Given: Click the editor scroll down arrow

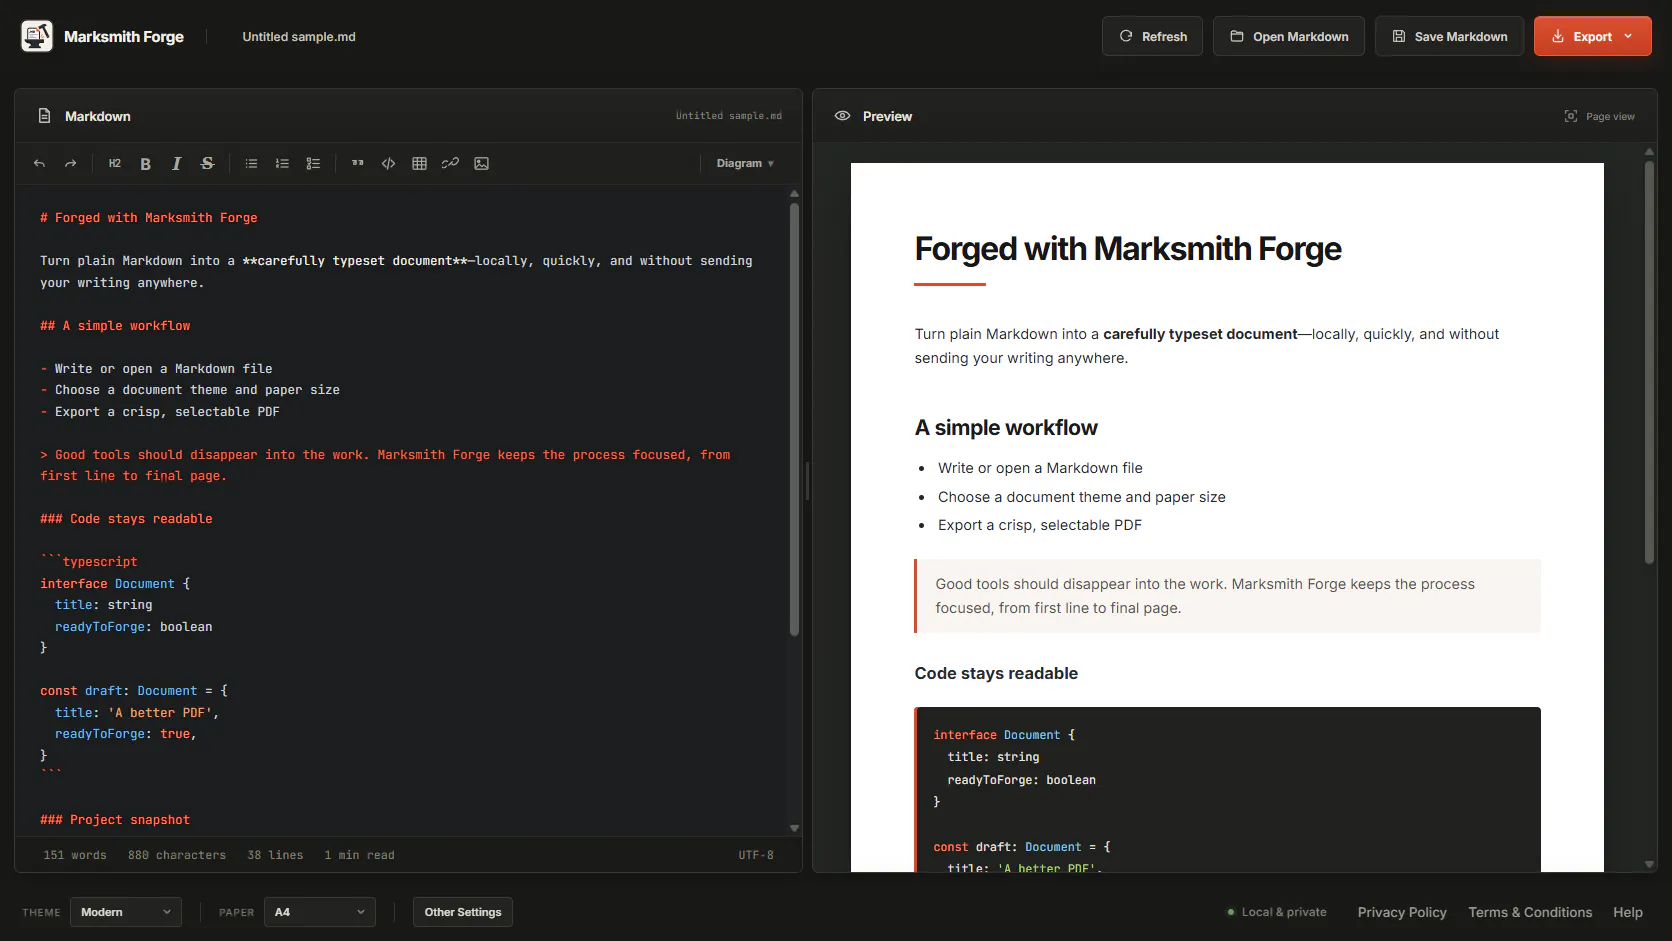Looking at the screenshot, I should click(x=794, y=828).
